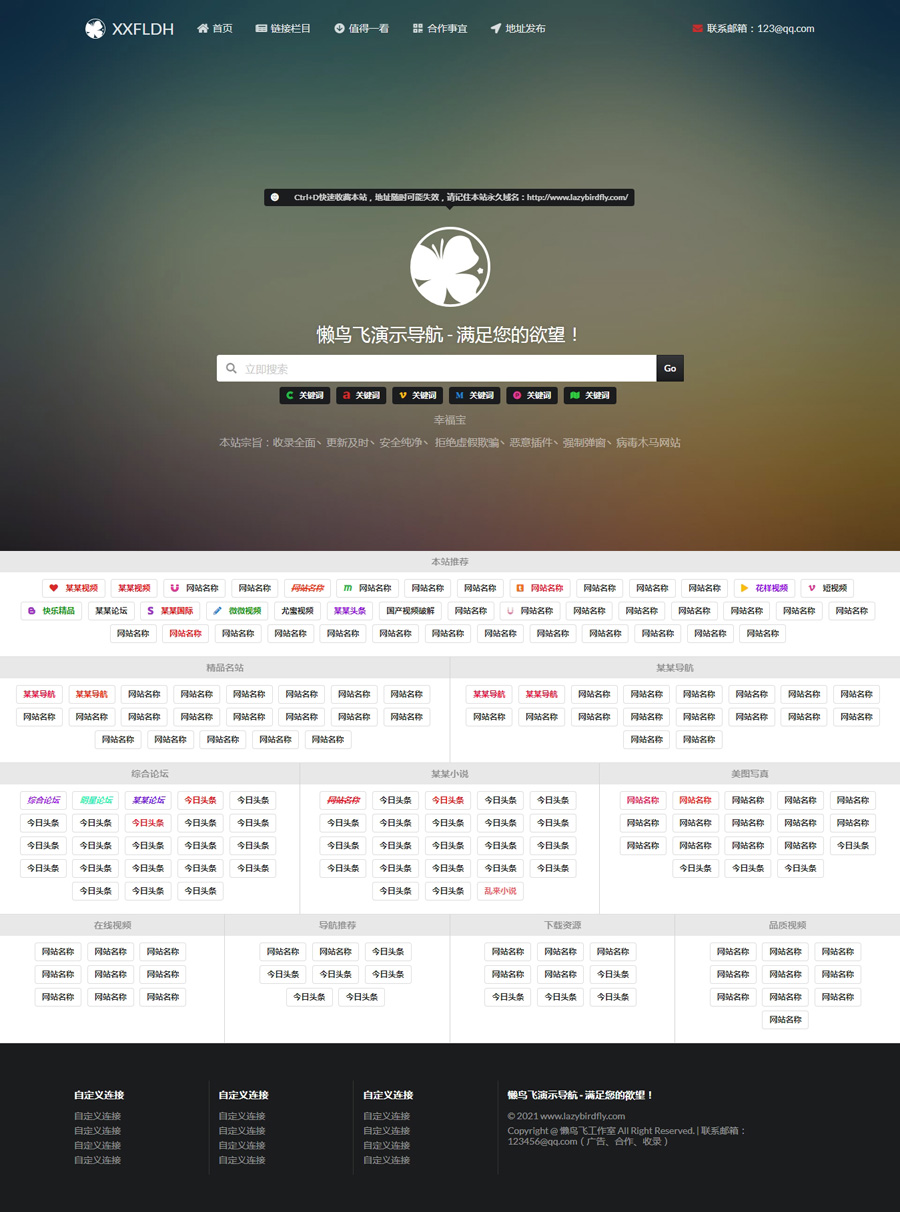Open the 合作事宜 navigation item
This screenshot has height=1212, width=900.
[440, 29]
